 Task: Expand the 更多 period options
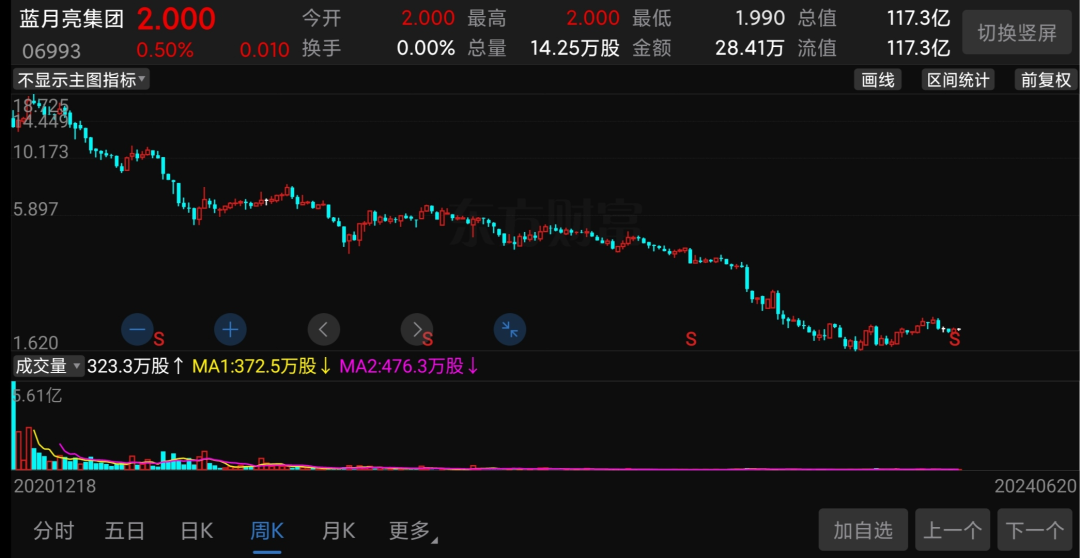(x=413, y=530)
